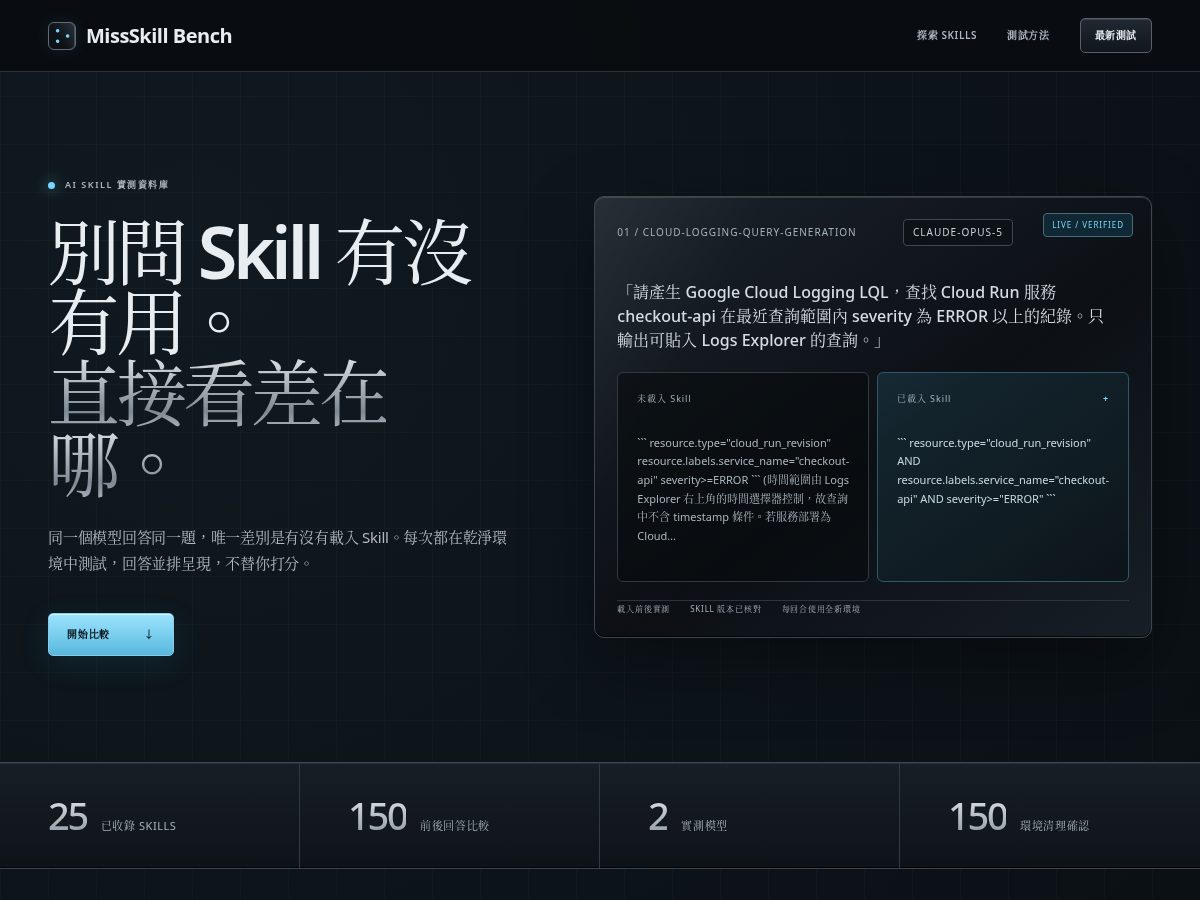Click the 01 / CLOUD-LOGGING-QUERY-GENERATION label
Screen dimensions: 1200x900
[x=736, y=232]
